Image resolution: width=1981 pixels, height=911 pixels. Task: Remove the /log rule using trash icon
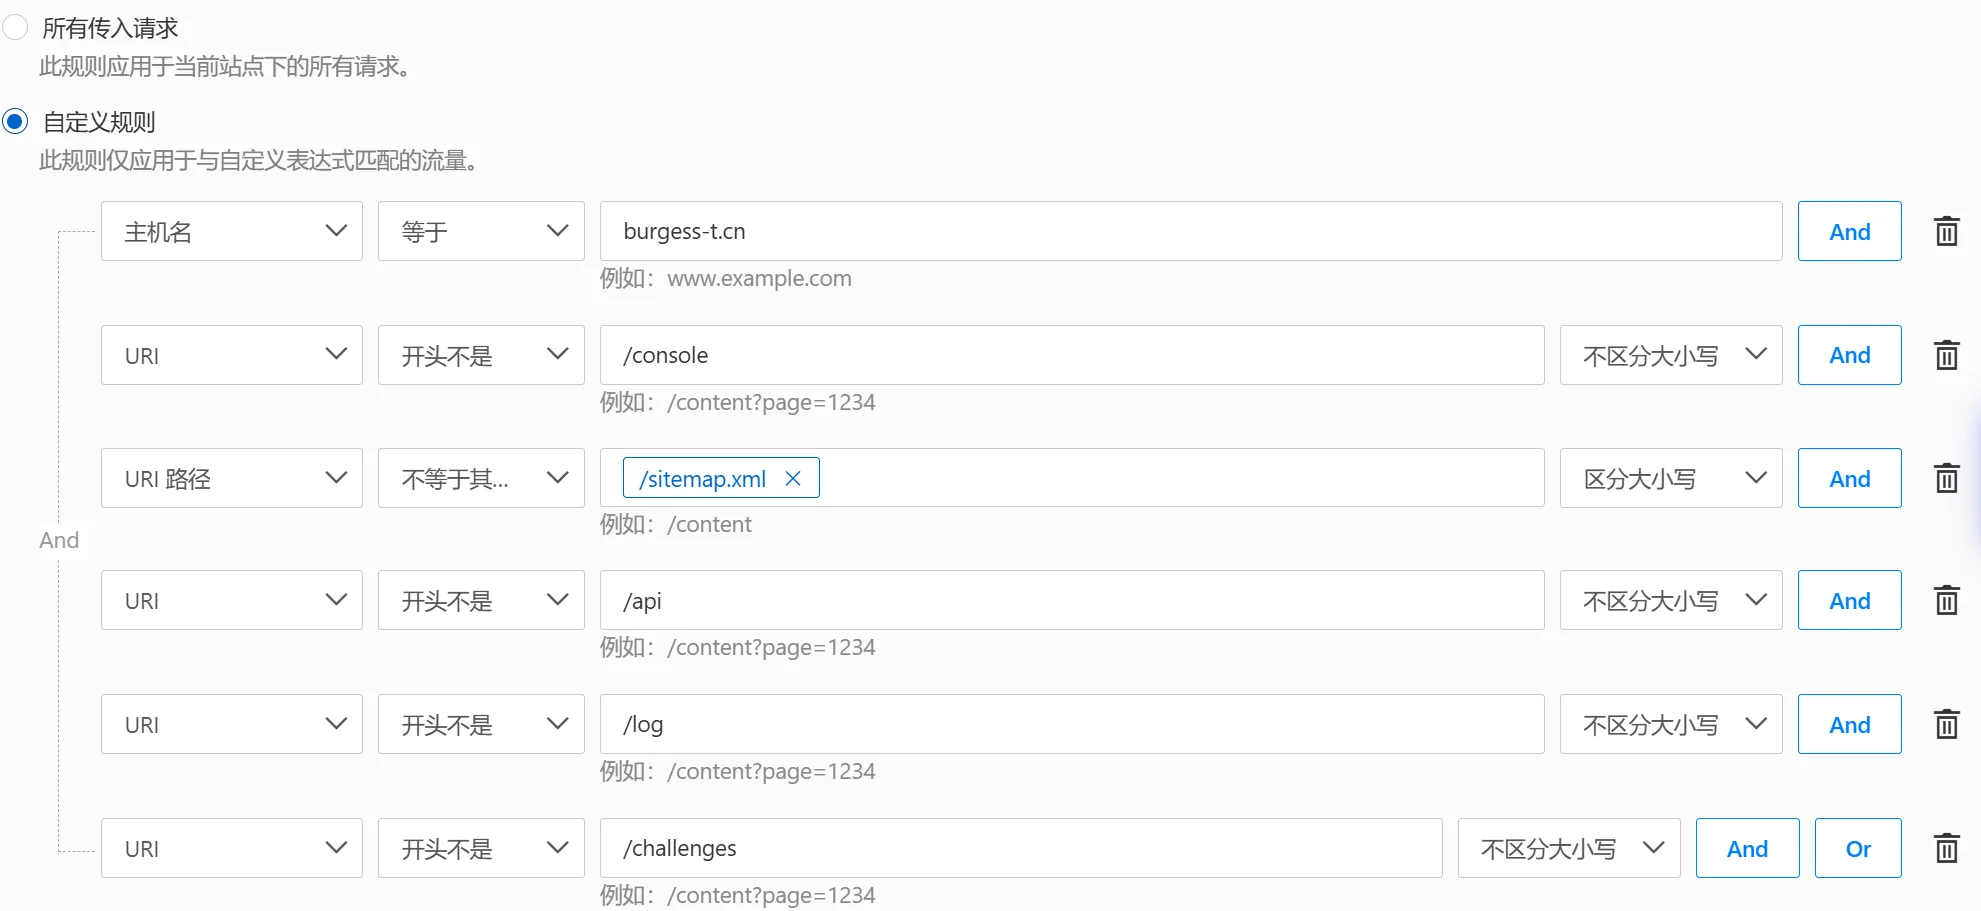1946,724
